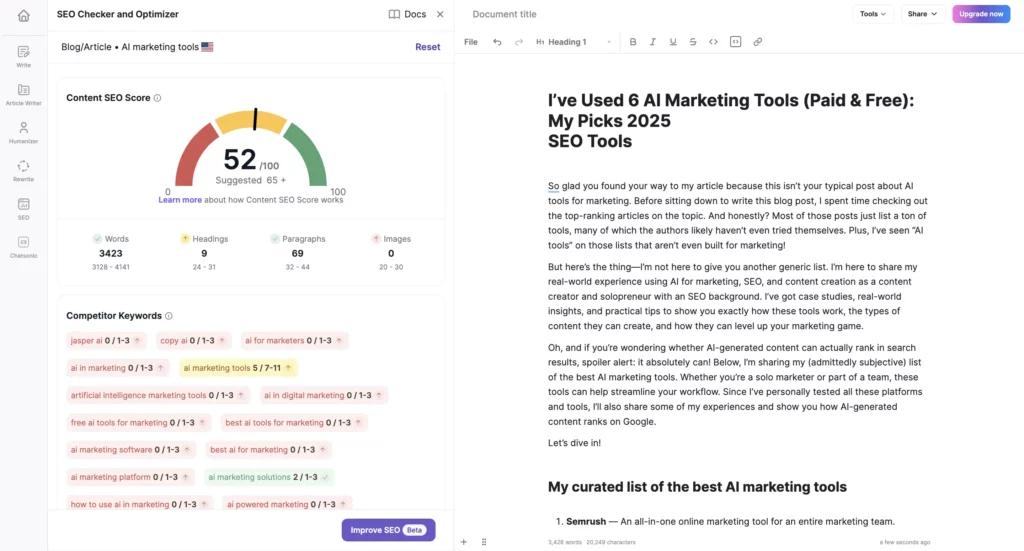Click the word count in footer
Viewport: 1024px width, 551px height.
click(x=565, y=542)
